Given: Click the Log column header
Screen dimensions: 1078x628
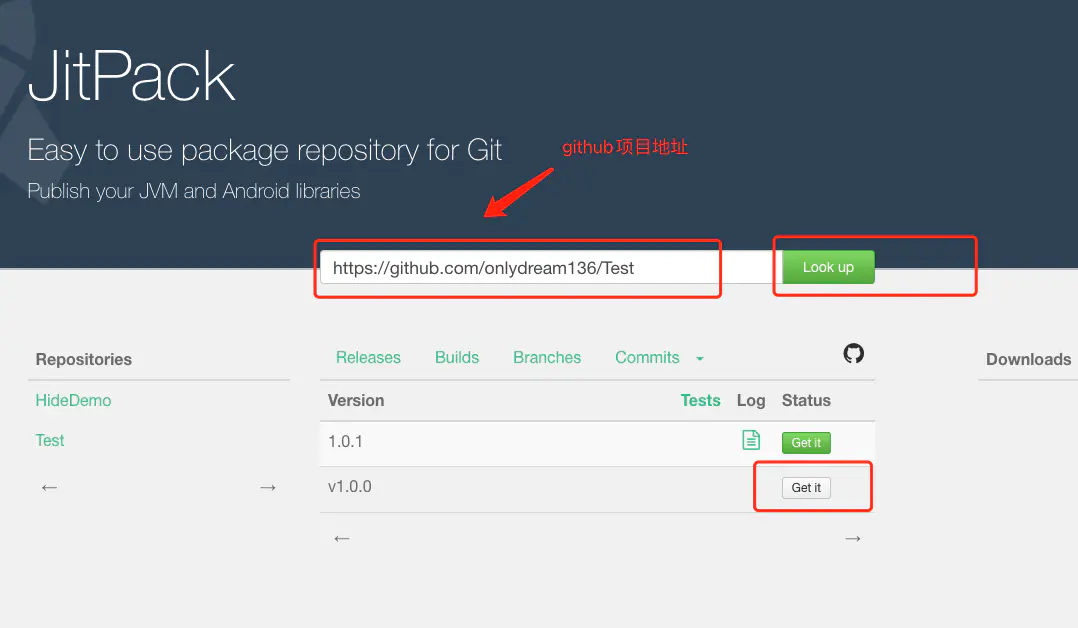Looking at the screenshot, I should [x=751, y=400].
